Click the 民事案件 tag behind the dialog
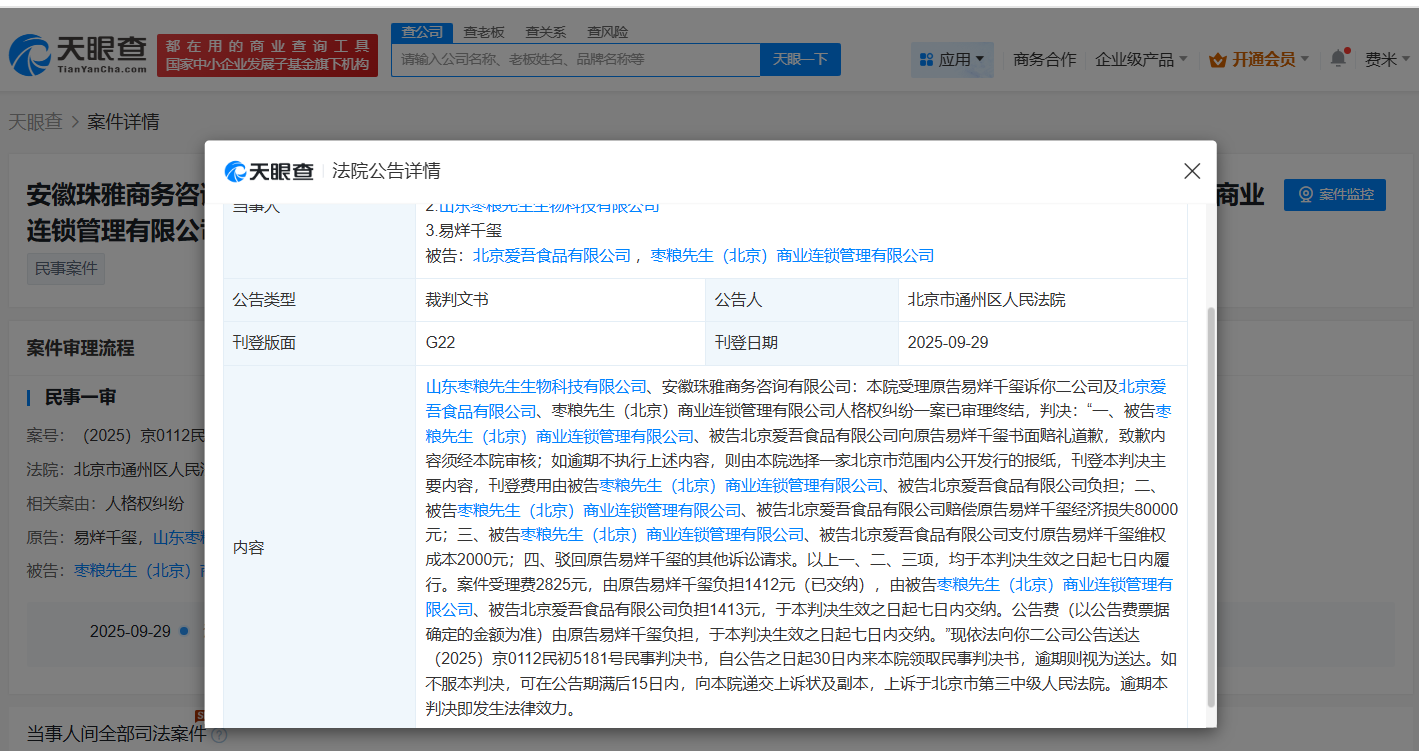1419x751 pixels. (65, 268)
